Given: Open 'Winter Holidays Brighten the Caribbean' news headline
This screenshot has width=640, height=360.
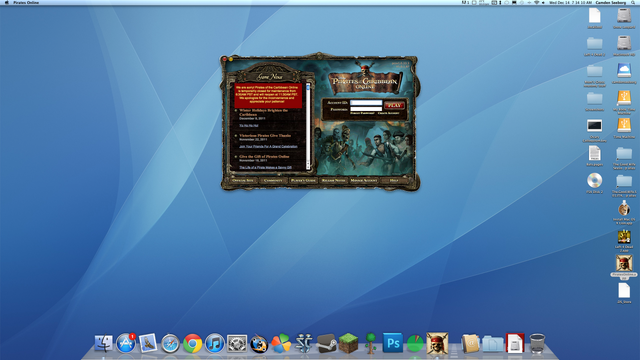Looking at the screenshot, I should click(x=263, y=112).
